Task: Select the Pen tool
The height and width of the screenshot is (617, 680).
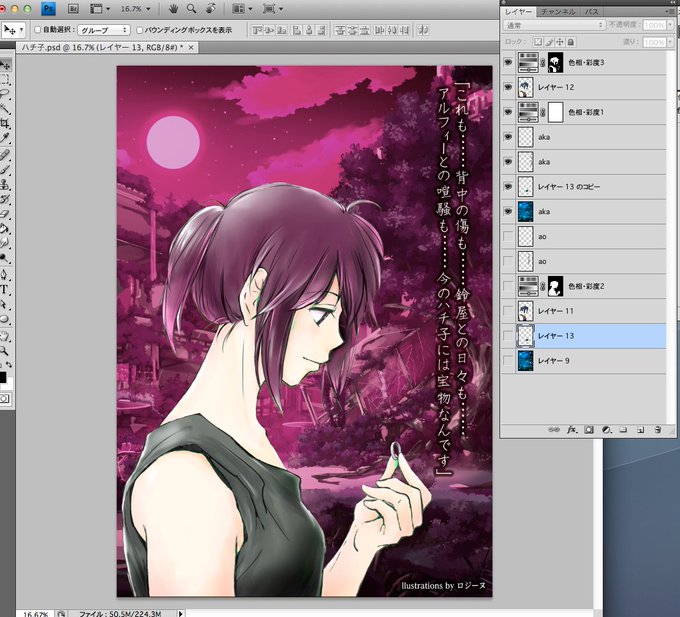Action: [x=5, y=275]
